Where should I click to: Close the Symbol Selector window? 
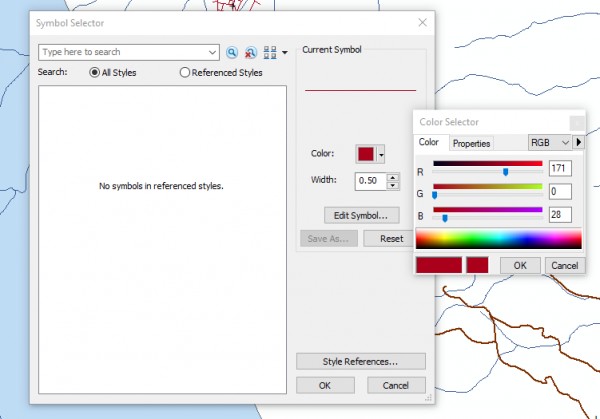pyautogui.click(x=422, y=23)
